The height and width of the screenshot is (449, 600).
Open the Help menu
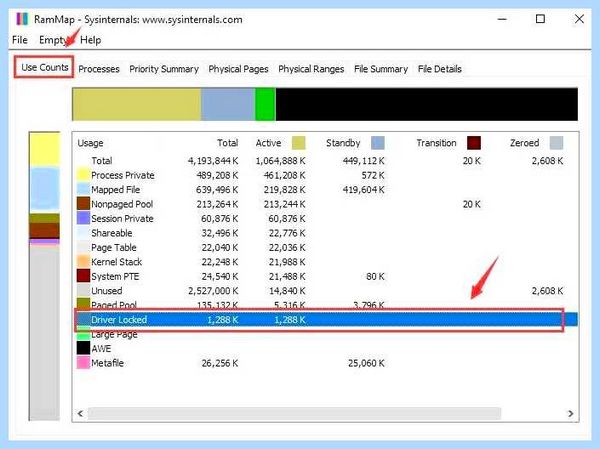[x=91, y=40]
